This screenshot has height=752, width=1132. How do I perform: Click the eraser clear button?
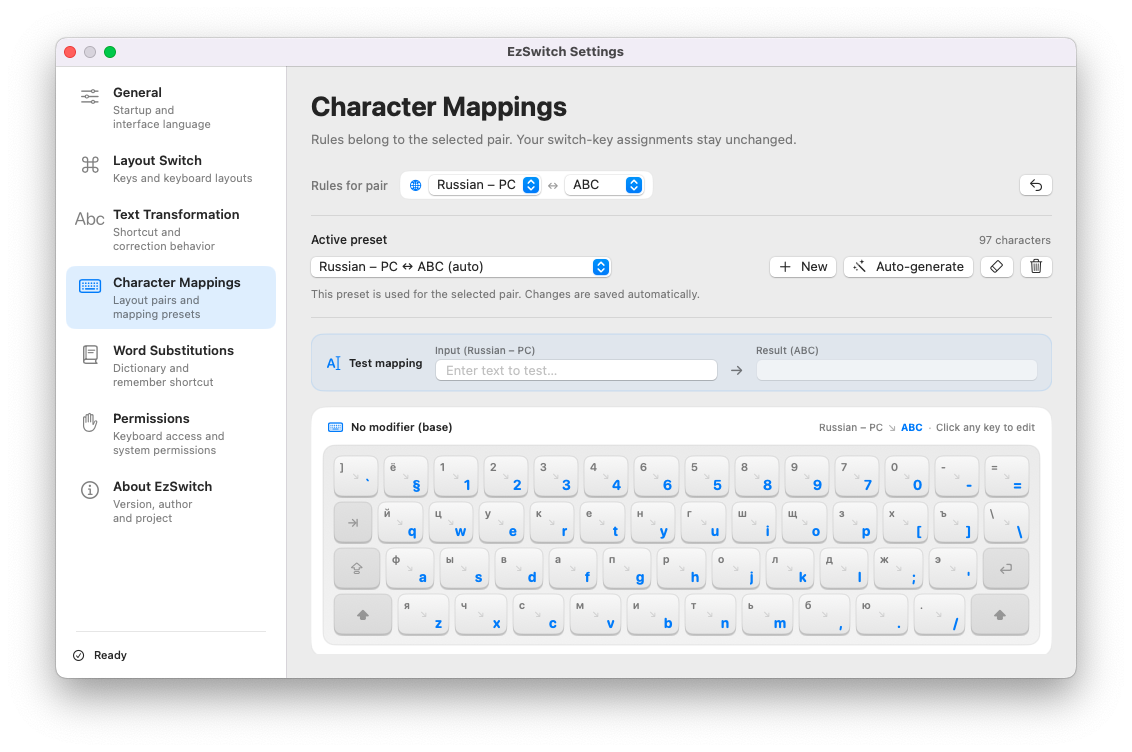pos(996,266)
